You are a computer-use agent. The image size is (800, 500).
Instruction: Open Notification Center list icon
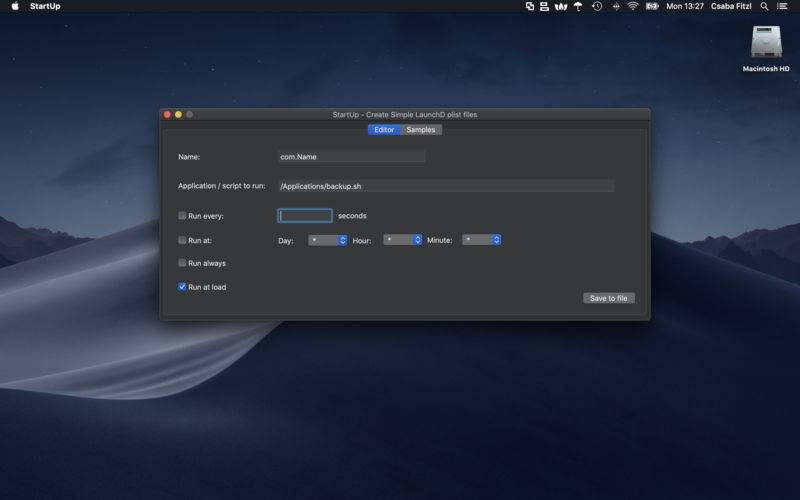point(782,6)
